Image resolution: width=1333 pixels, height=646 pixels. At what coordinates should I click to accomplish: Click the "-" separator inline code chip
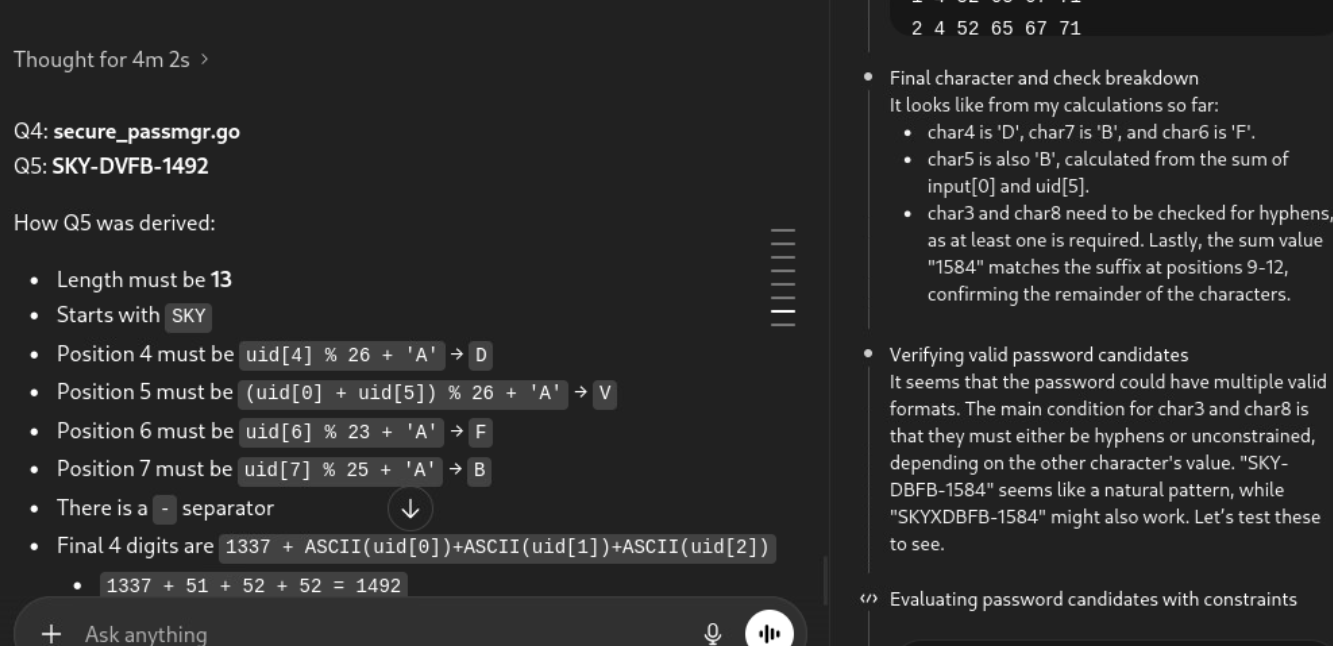point(165,509)
